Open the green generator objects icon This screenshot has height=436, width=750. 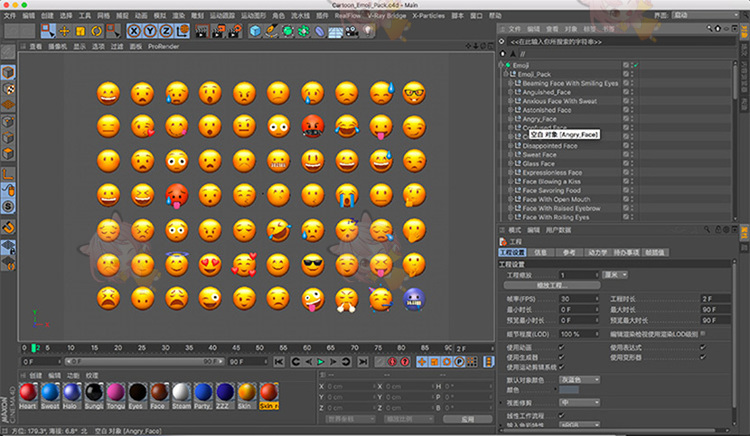[x=287, y=32]
